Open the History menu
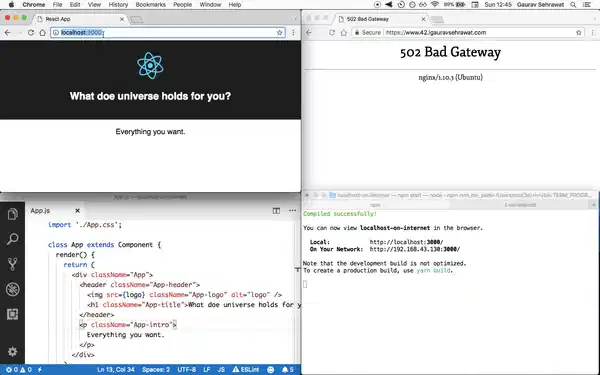 [118, 5]
